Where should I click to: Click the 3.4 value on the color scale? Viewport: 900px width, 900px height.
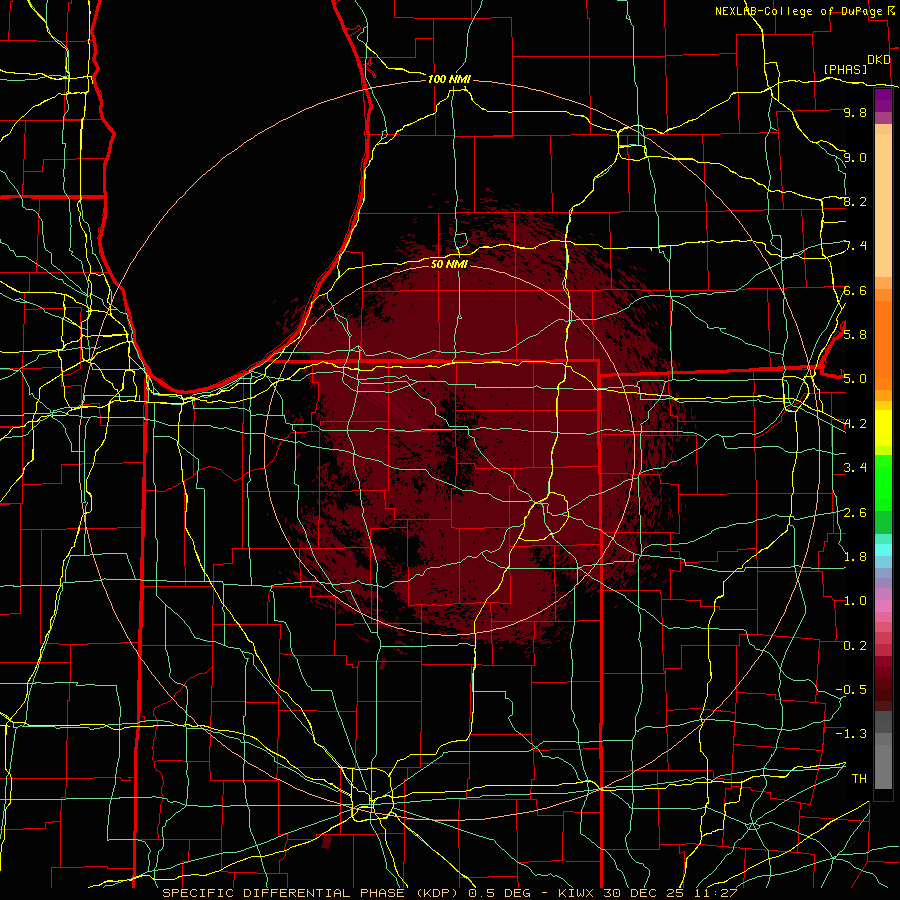855,468
